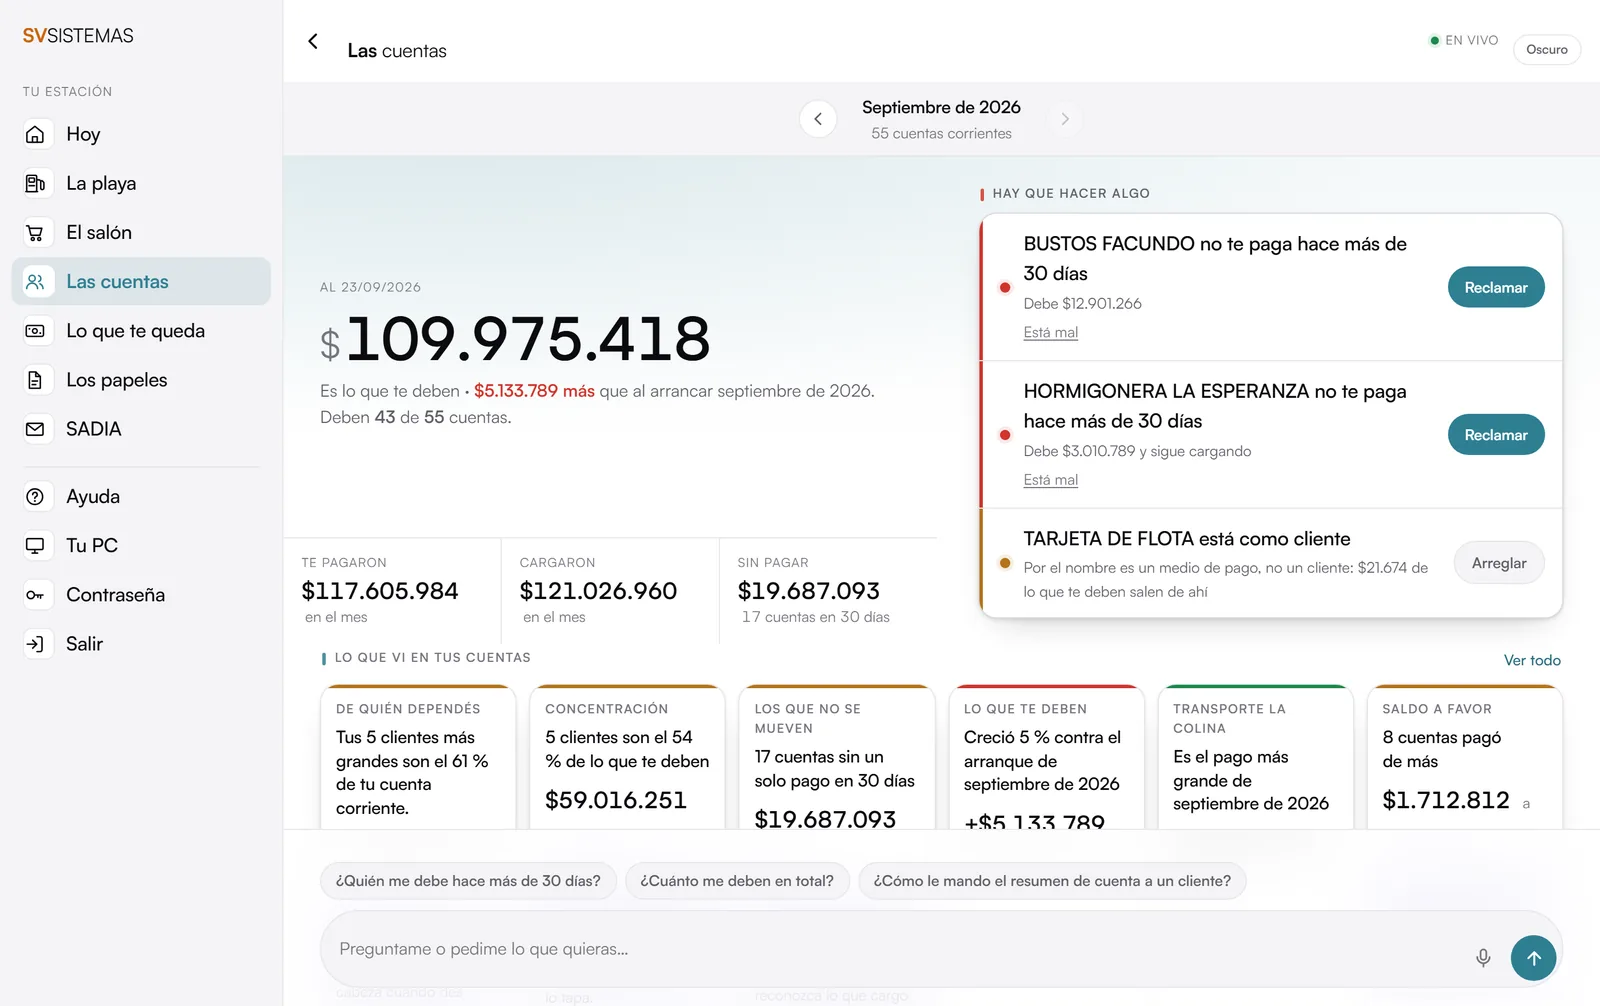
Task: Open the Los que no se mueven card
Action: [836, 757]
